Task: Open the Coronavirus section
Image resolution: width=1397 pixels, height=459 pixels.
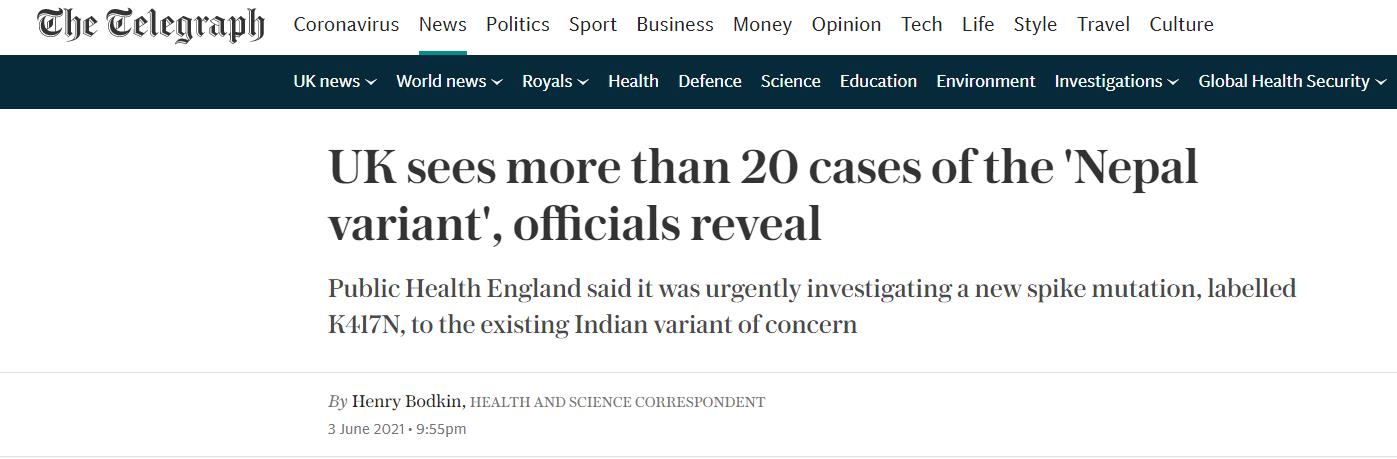Action: point(346,25)
